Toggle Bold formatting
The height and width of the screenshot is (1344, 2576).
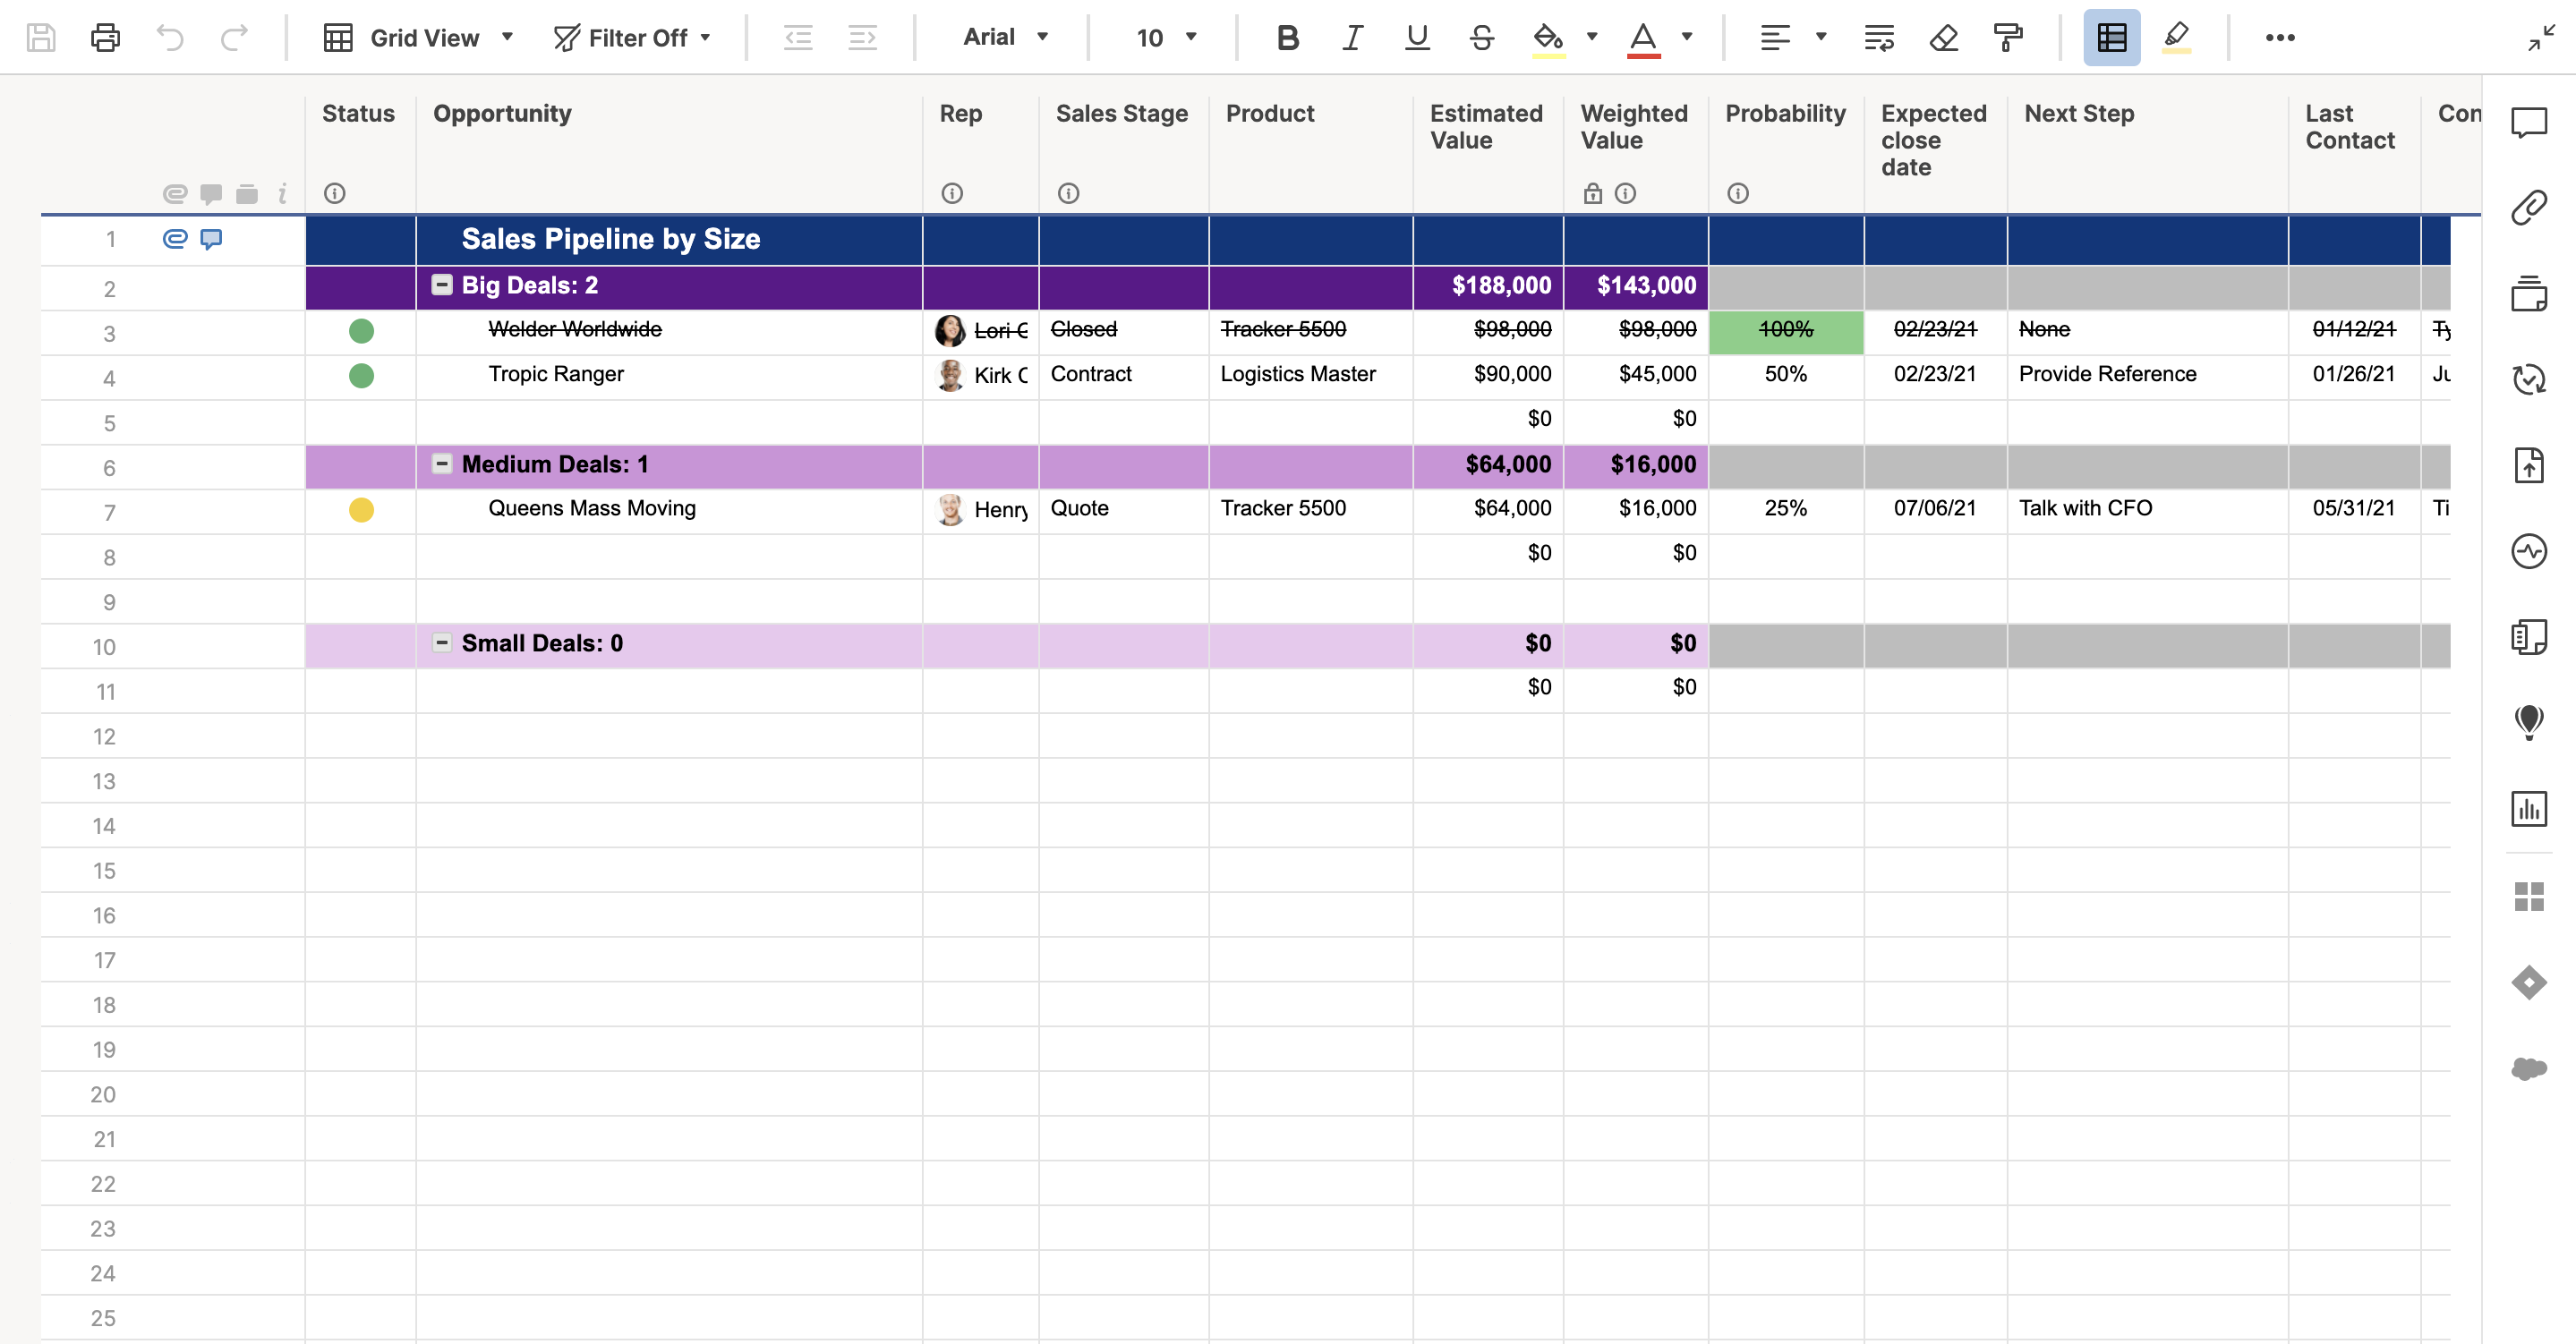(1288, 38)
